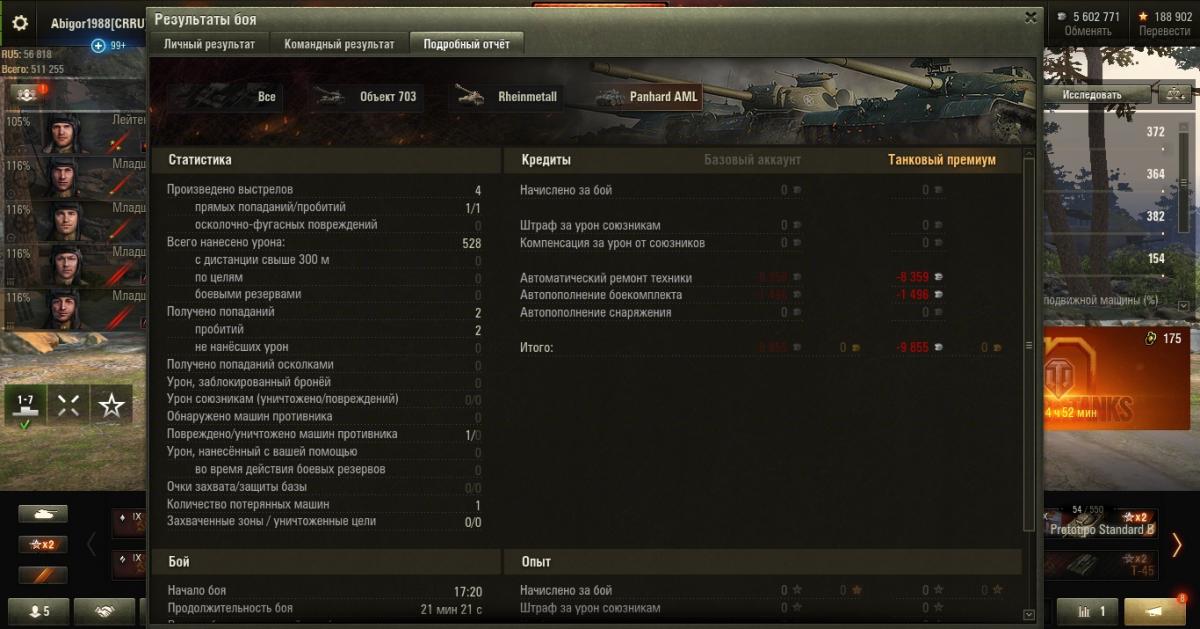The width and height of the screenshot is (1200, 629).
Task: Open the statistics chart button showing 1
Action: (x=1091, y=611)
